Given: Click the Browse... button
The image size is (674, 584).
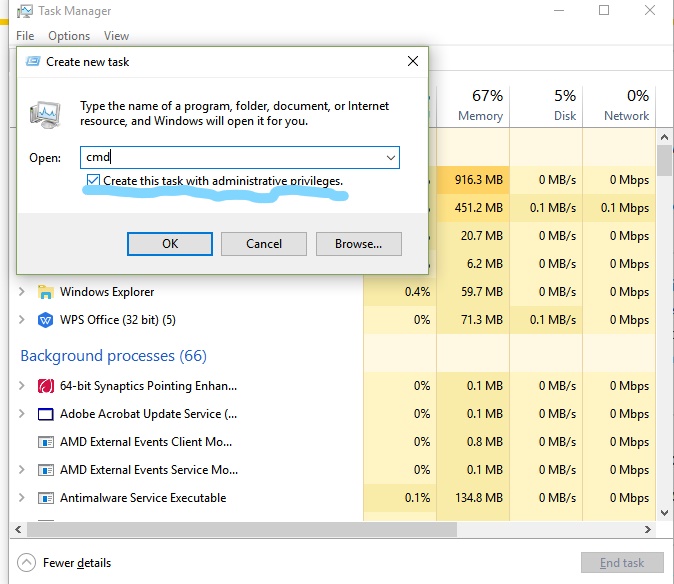Looking at the screenshot, I should 358,244.
